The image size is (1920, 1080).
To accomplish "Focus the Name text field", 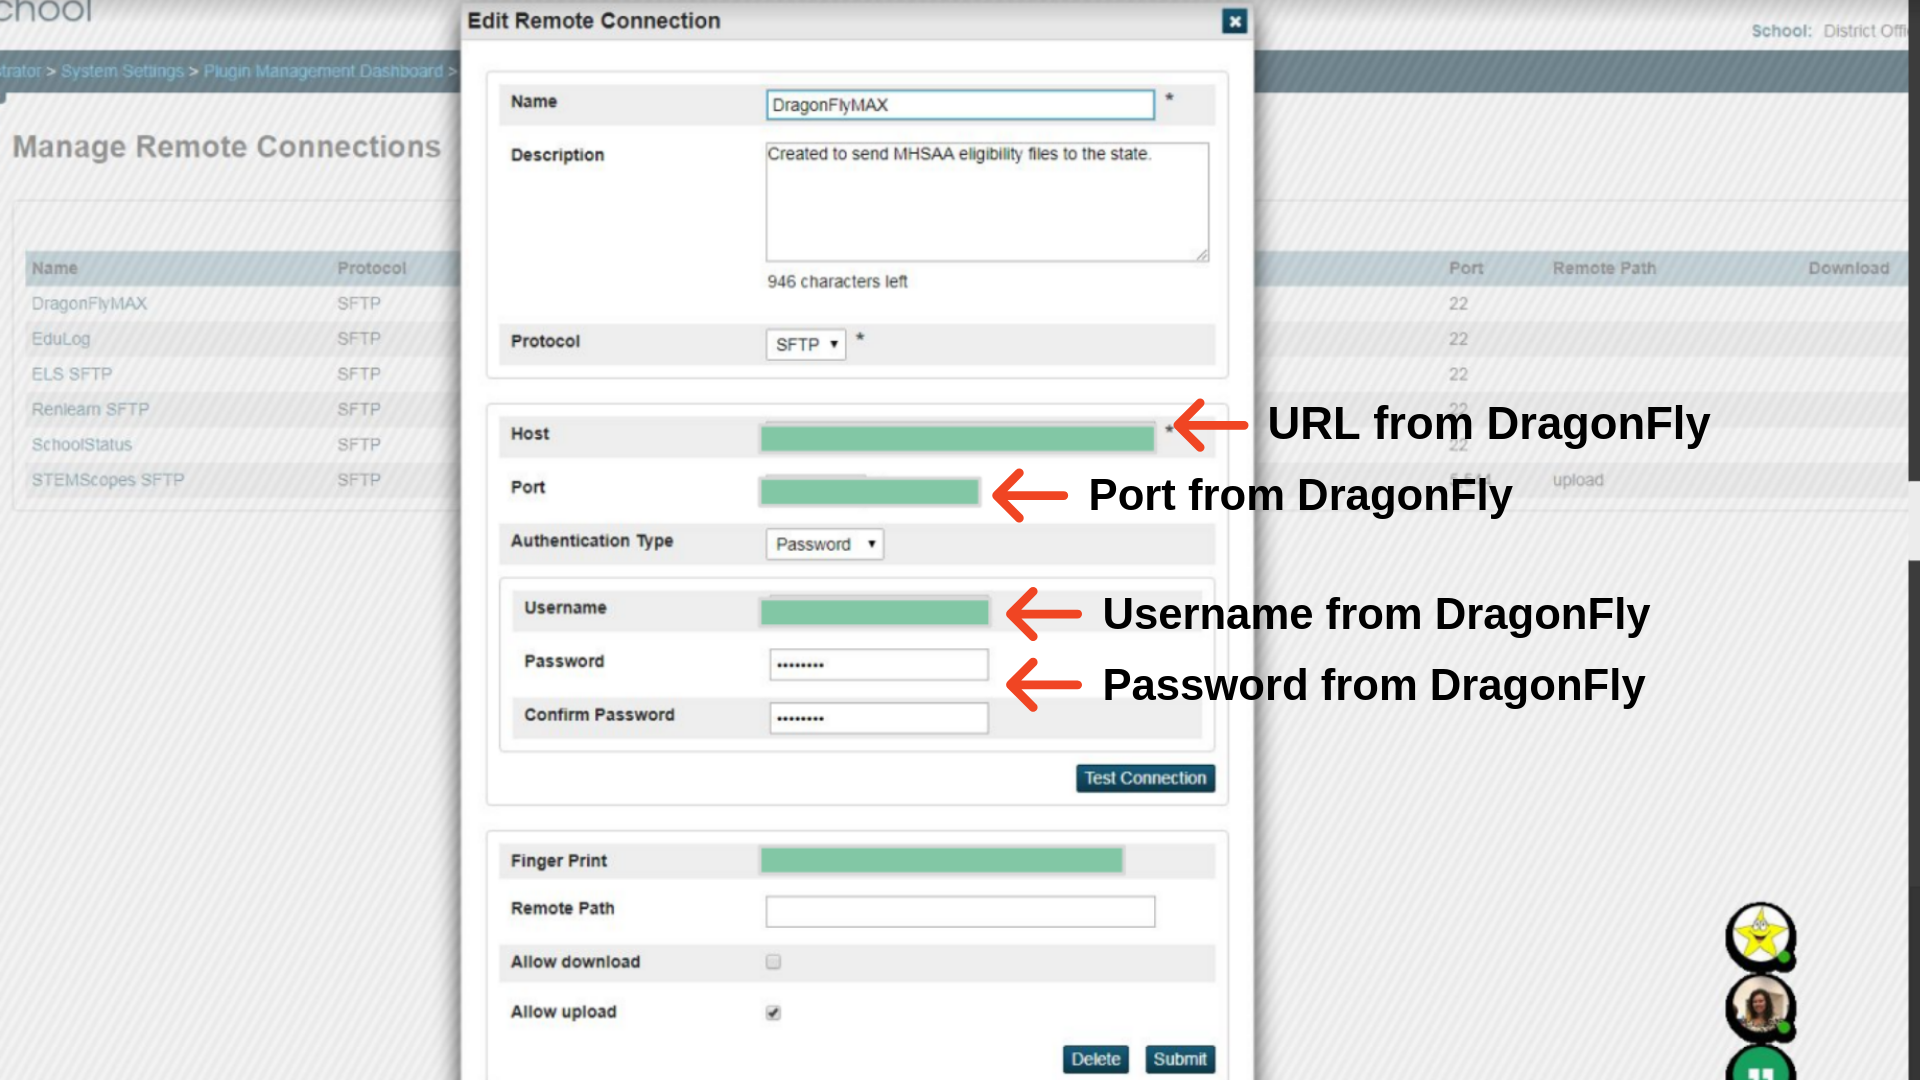I will click(959, 105).
